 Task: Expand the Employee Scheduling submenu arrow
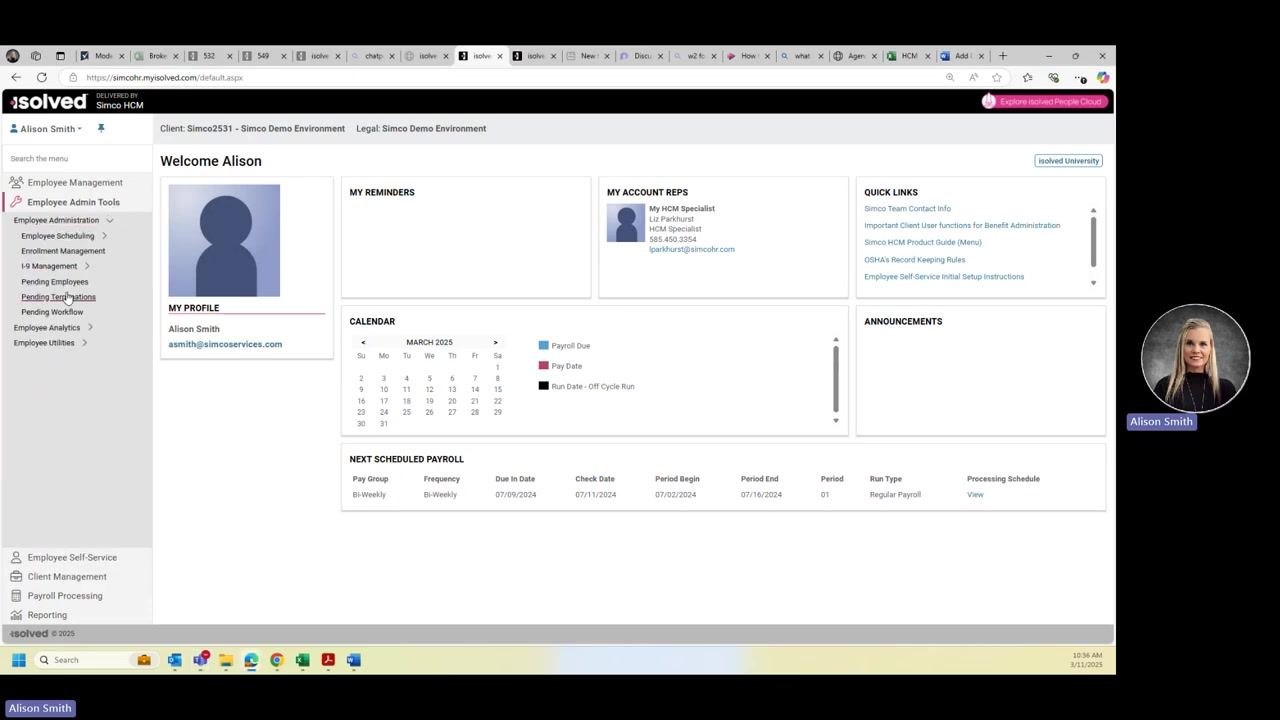(x=104, y=236)
